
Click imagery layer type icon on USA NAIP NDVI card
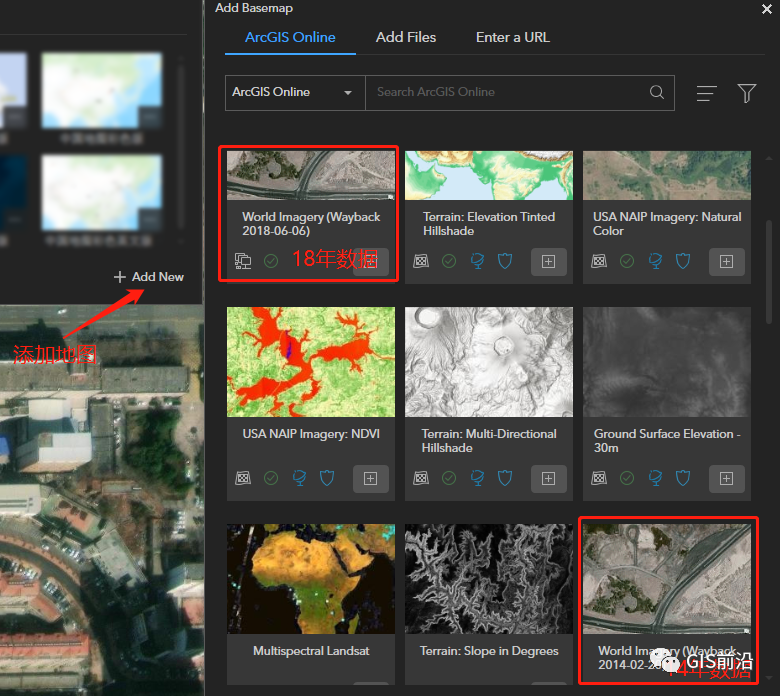click(x=243, y=478)
